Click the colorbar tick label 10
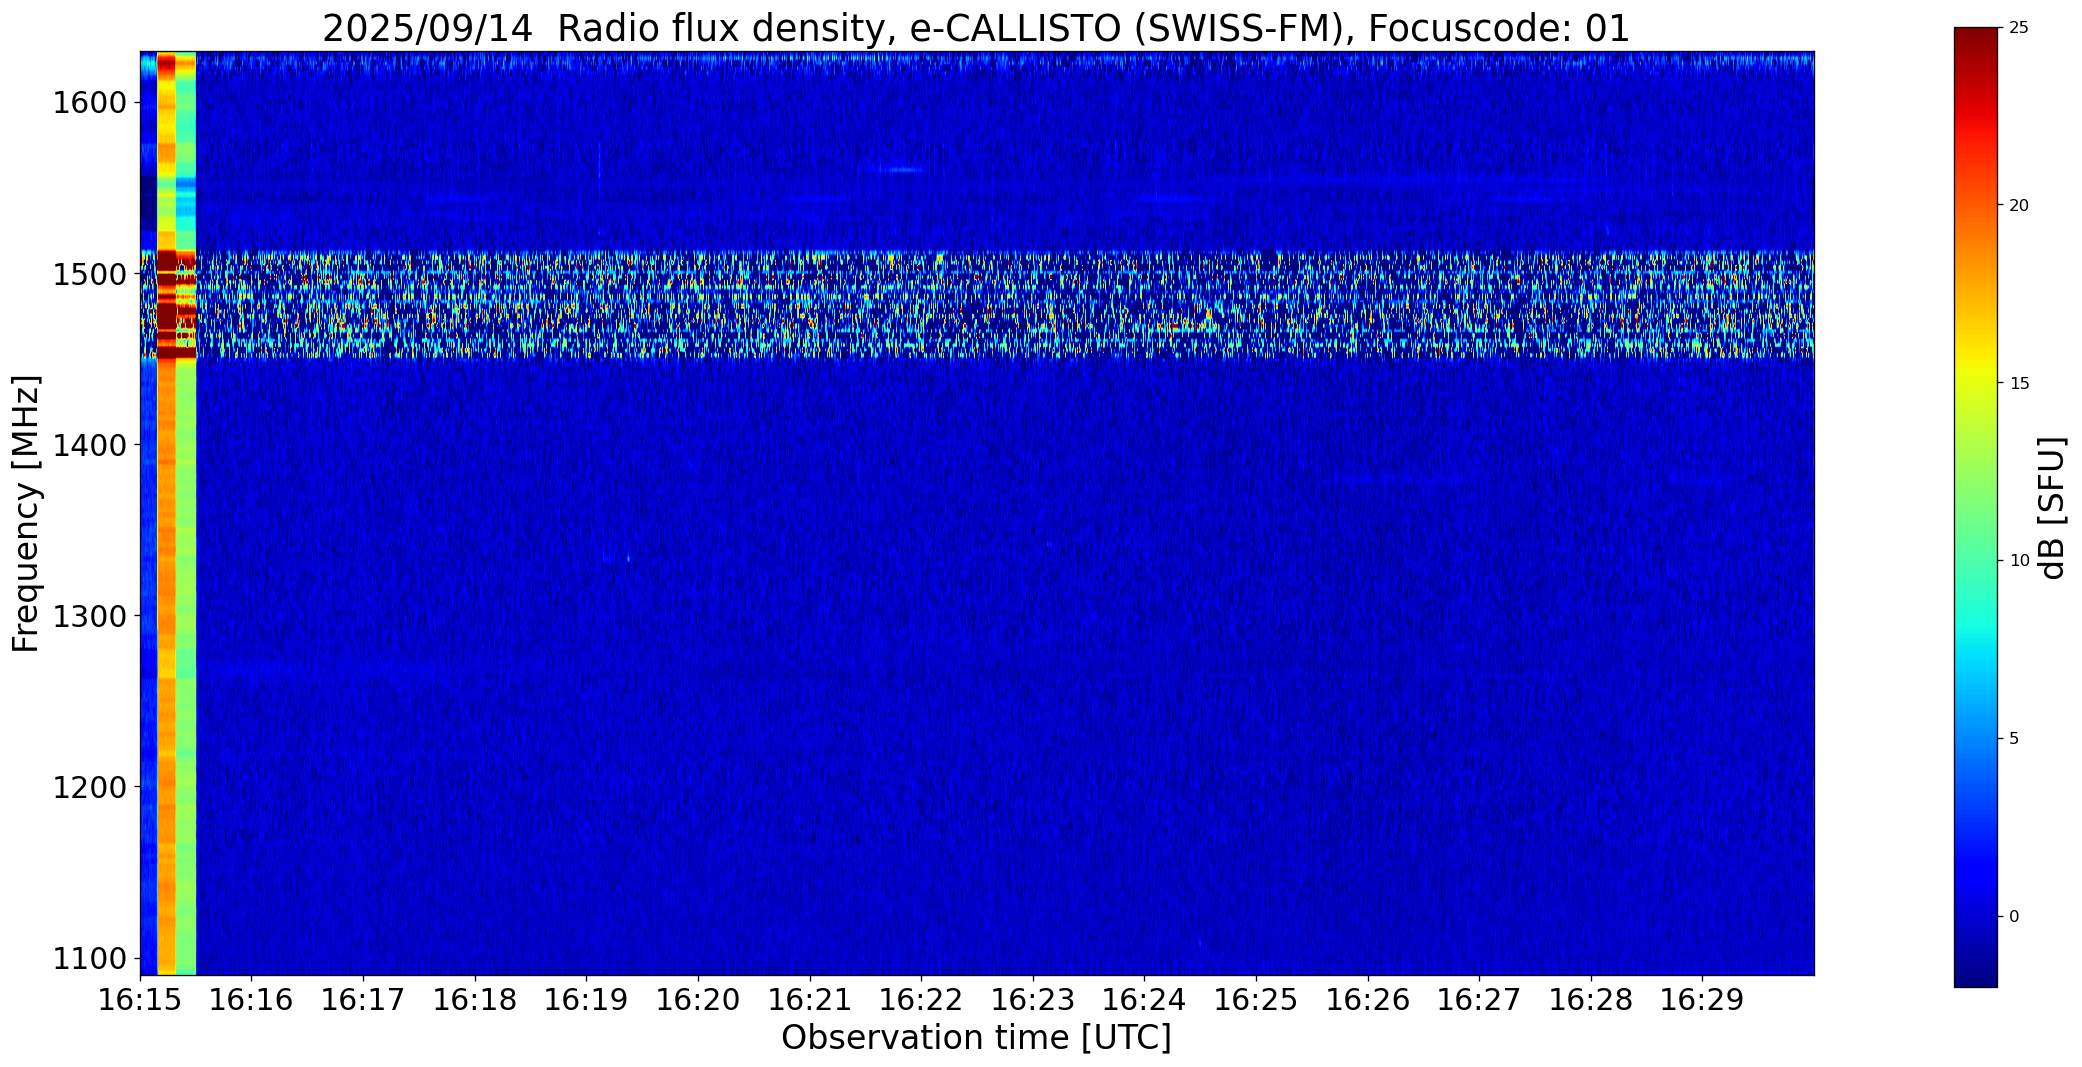Viewport: 2082px width, 1067px height. pyautogui.click(x=2019, y=561)
